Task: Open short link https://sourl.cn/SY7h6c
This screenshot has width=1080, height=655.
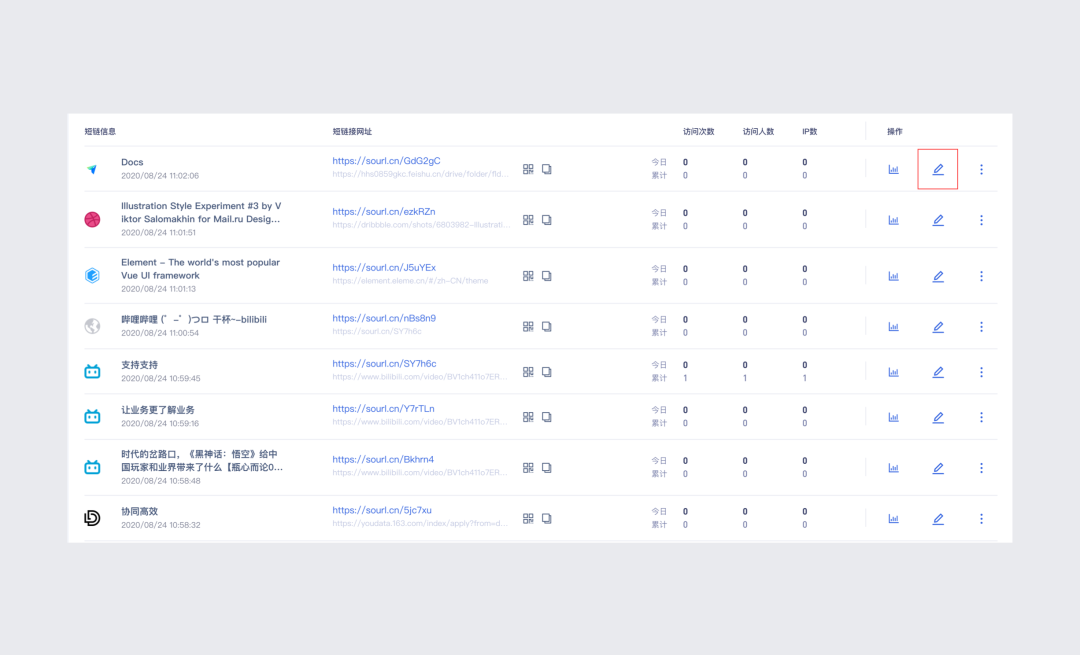Action: click(384, 364)
